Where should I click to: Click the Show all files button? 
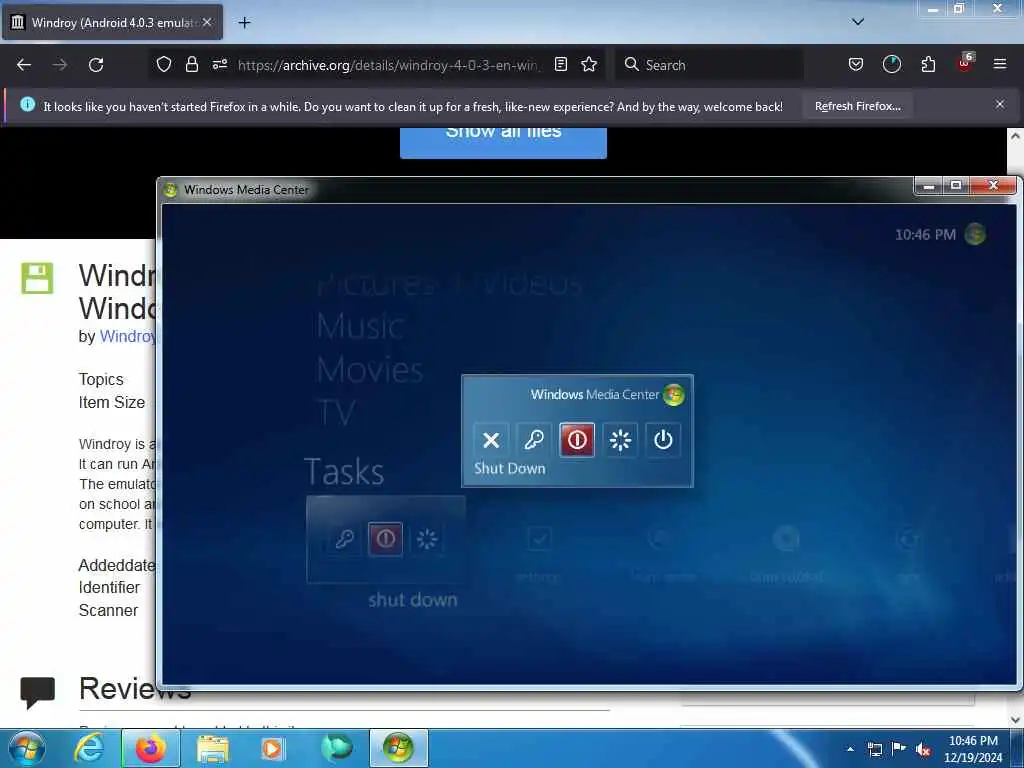pyautogui.click(x=503, y=141)
